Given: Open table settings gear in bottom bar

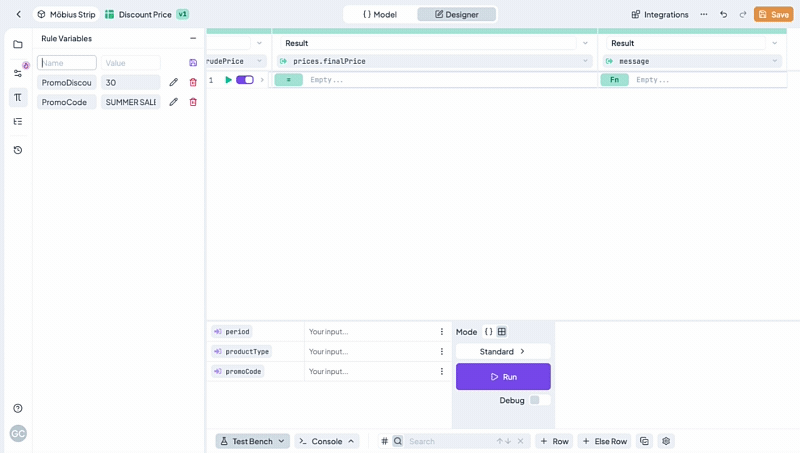Looking at the screenshot, I should [x=666, y=441].
